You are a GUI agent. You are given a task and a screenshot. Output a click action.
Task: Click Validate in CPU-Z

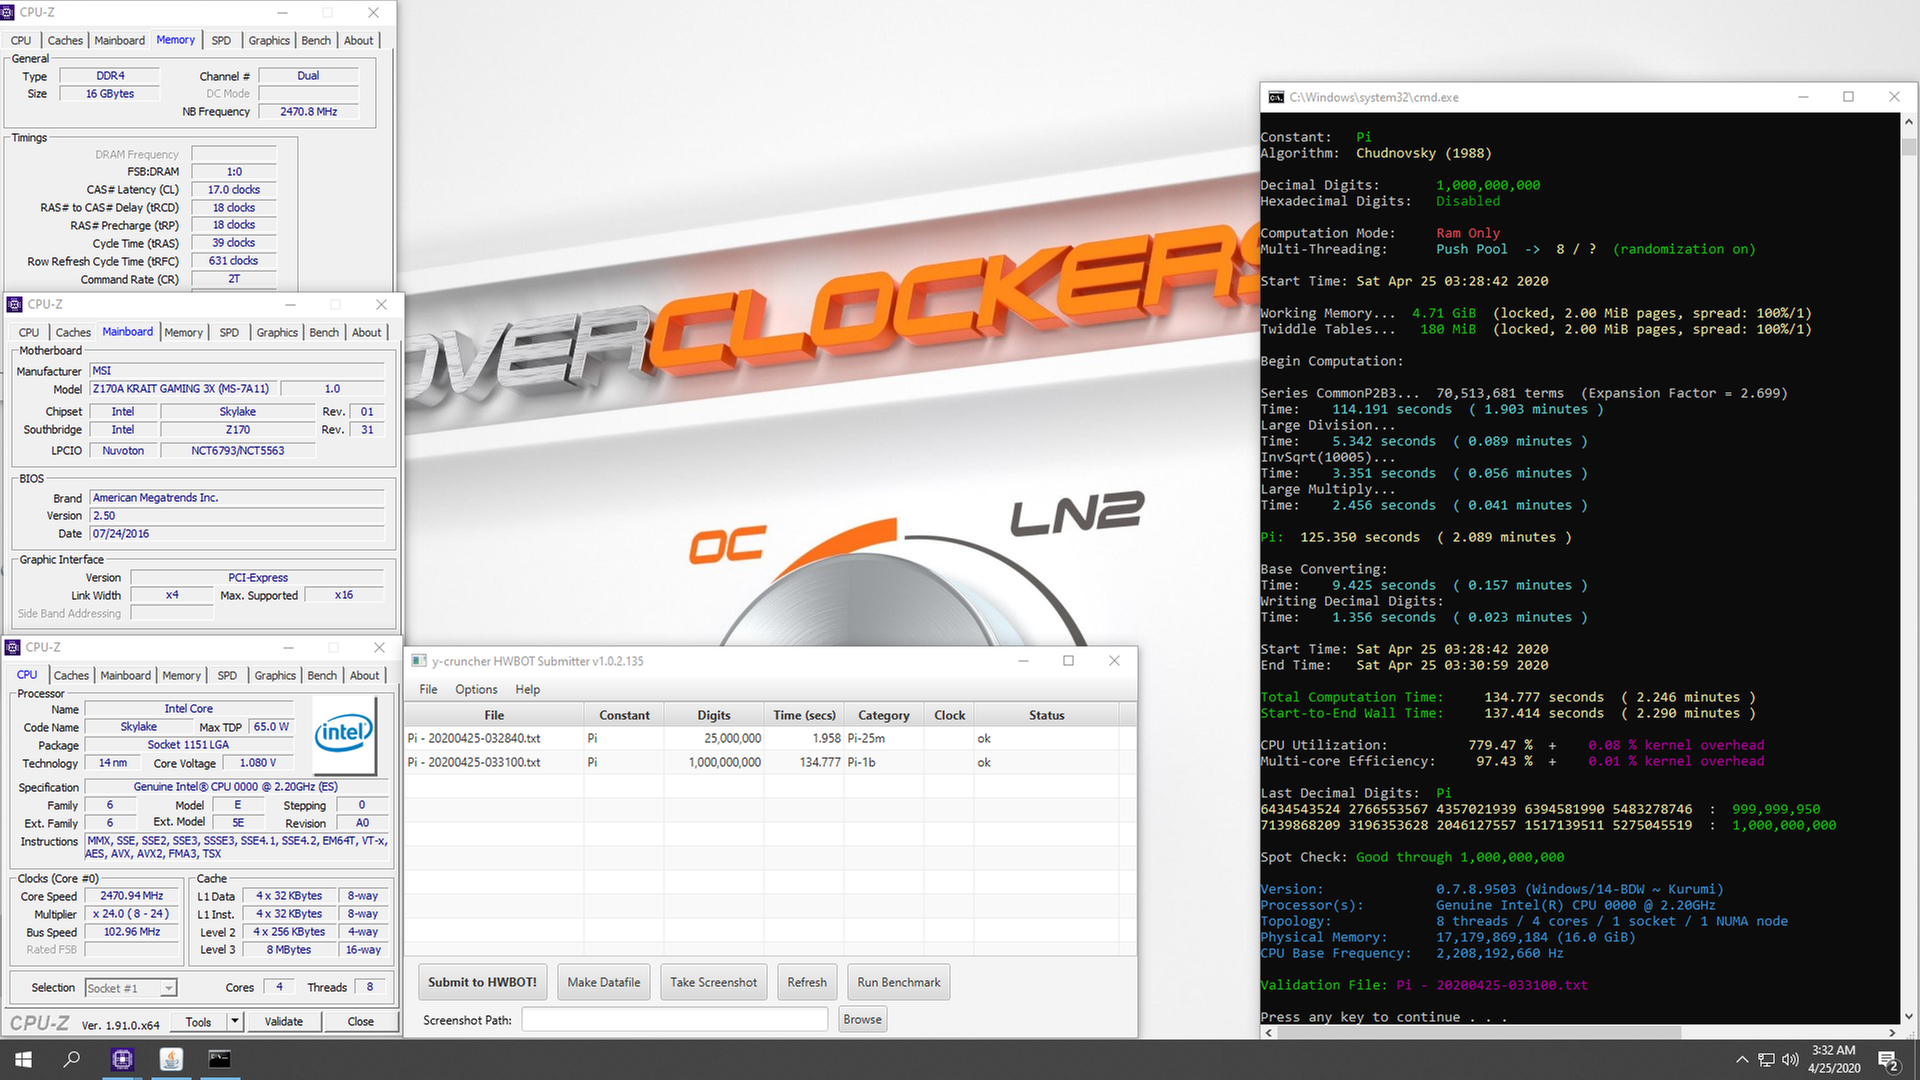pos(284,1021)
